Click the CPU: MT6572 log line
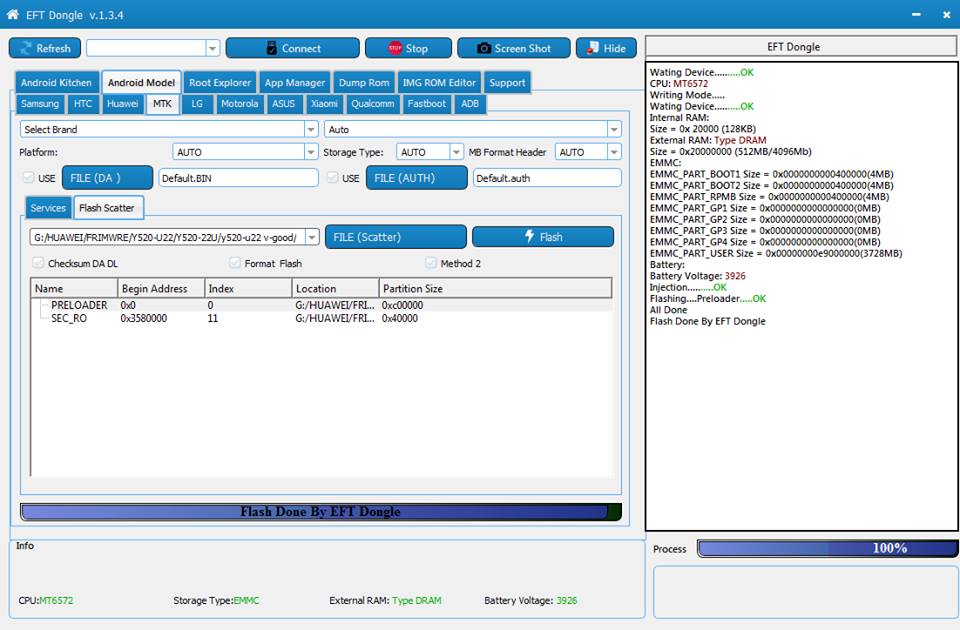960x630 pixels. point(678,84)
